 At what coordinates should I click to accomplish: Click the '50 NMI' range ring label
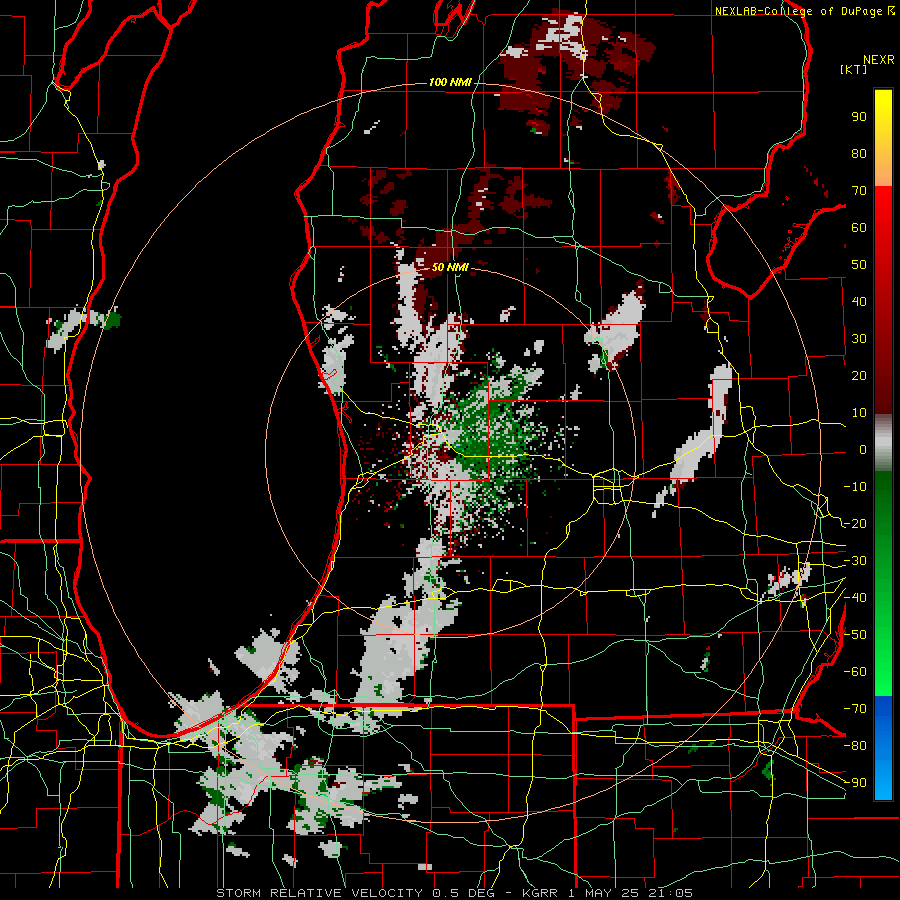click(450, 267)
